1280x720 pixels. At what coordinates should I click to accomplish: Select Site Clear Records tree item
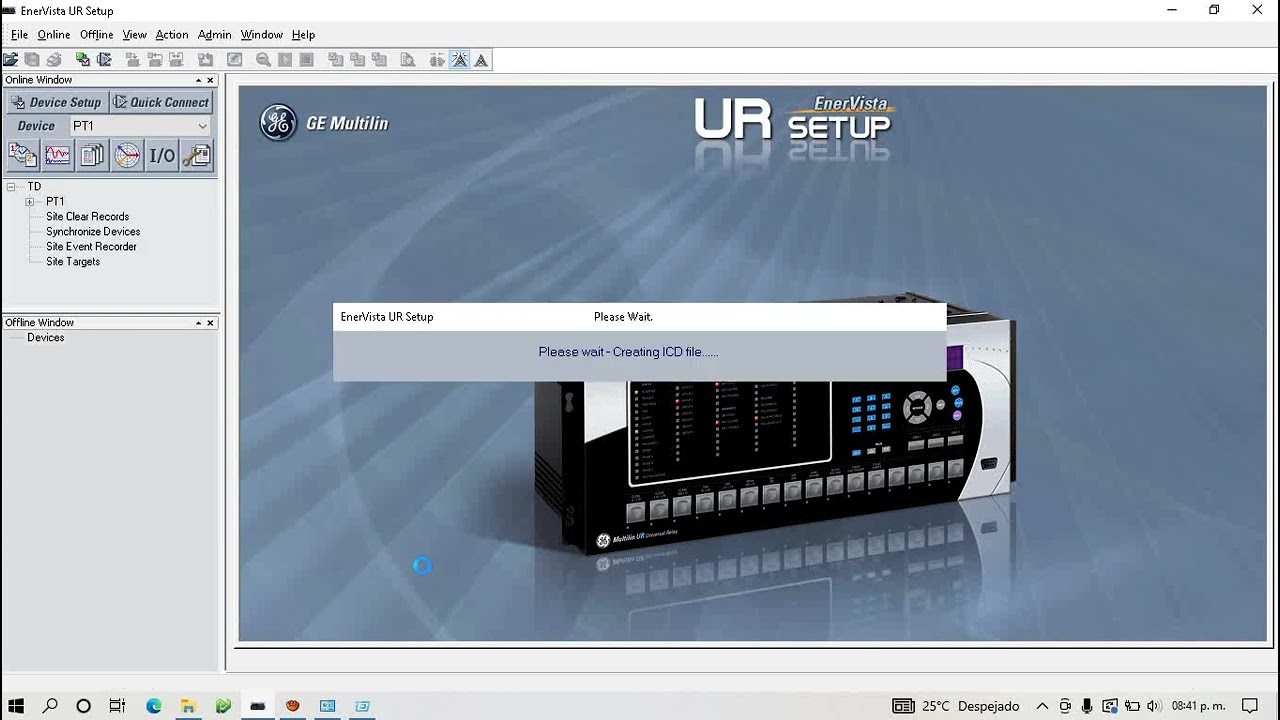coord(87,217)
